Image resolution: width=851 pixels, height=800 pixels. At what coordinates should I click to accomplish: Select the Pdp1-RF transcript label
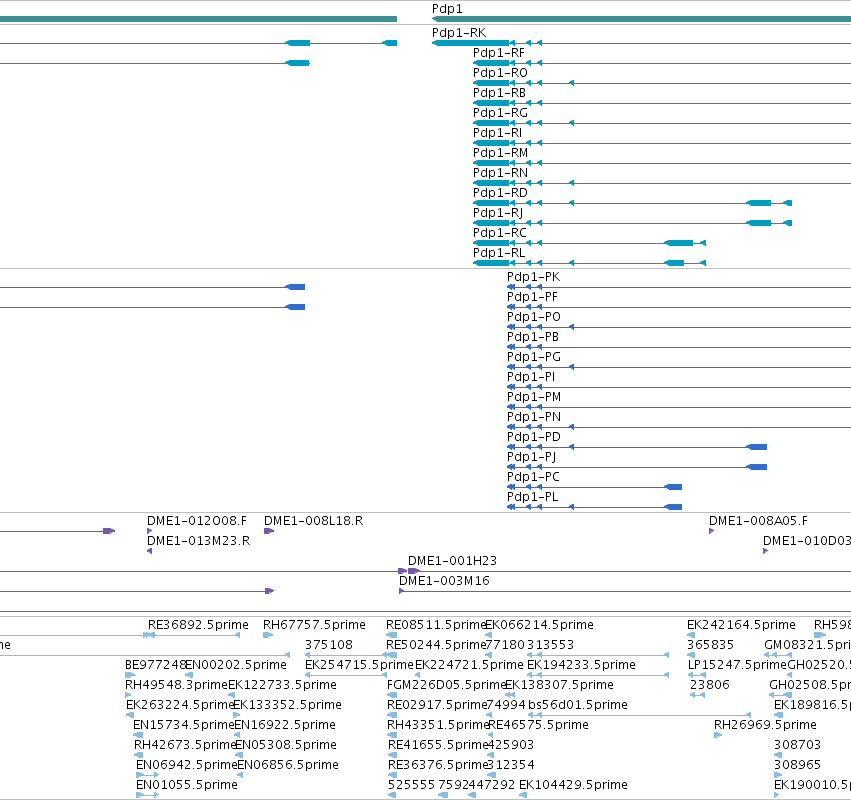click(499, 53)
